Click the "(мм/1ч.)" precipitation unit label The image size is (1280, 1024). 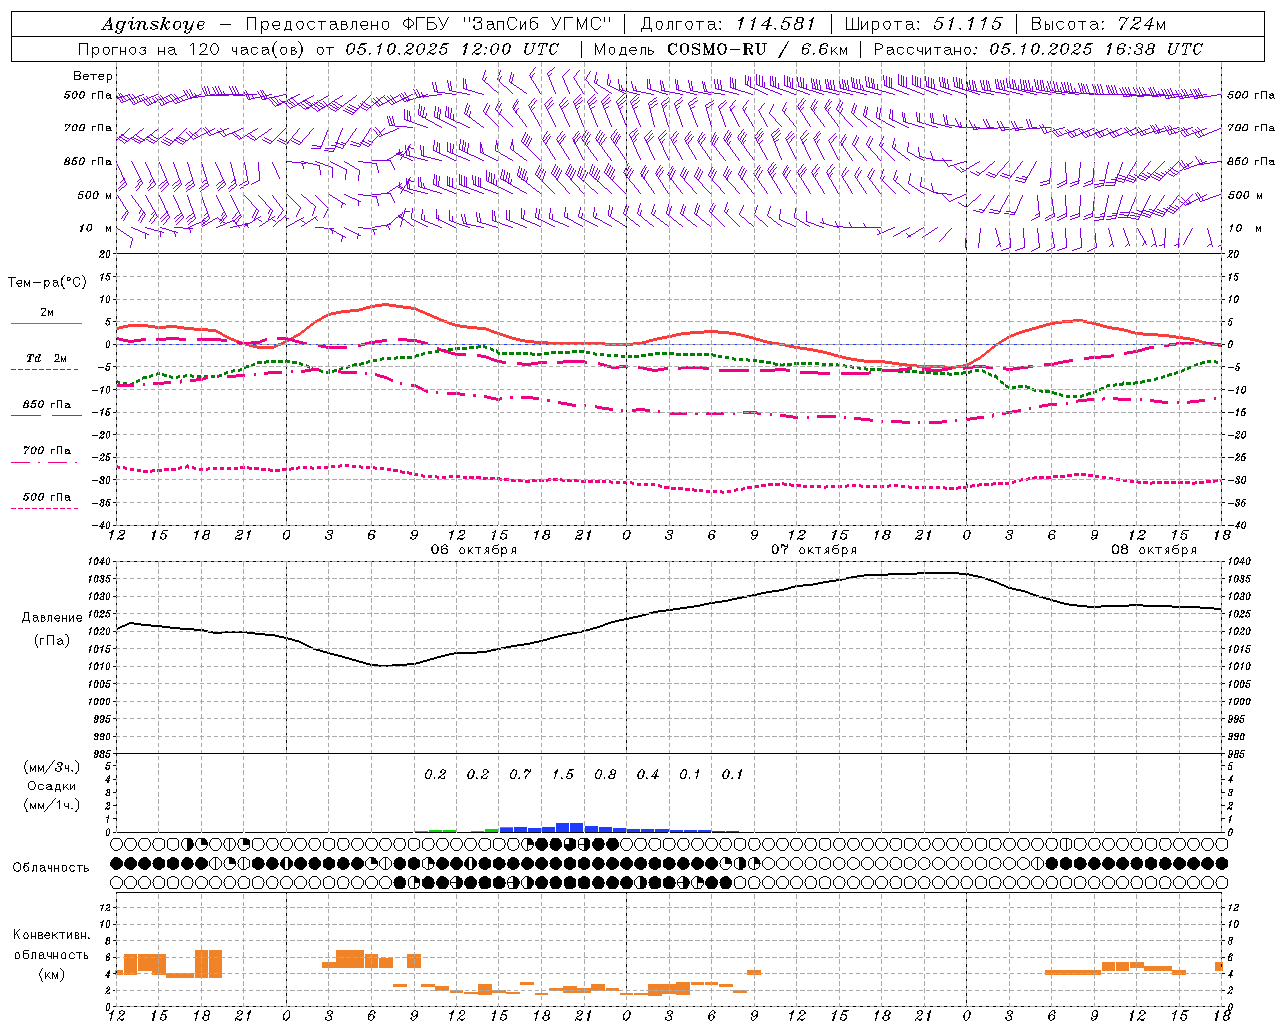point(52,805)
